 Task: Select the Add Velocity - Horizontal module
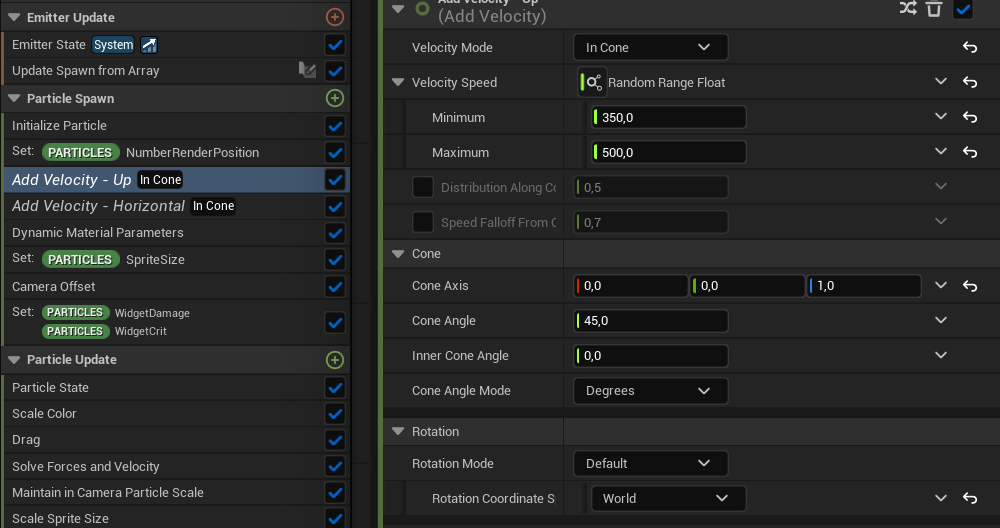pyautogui.click(x=98, y=206)
